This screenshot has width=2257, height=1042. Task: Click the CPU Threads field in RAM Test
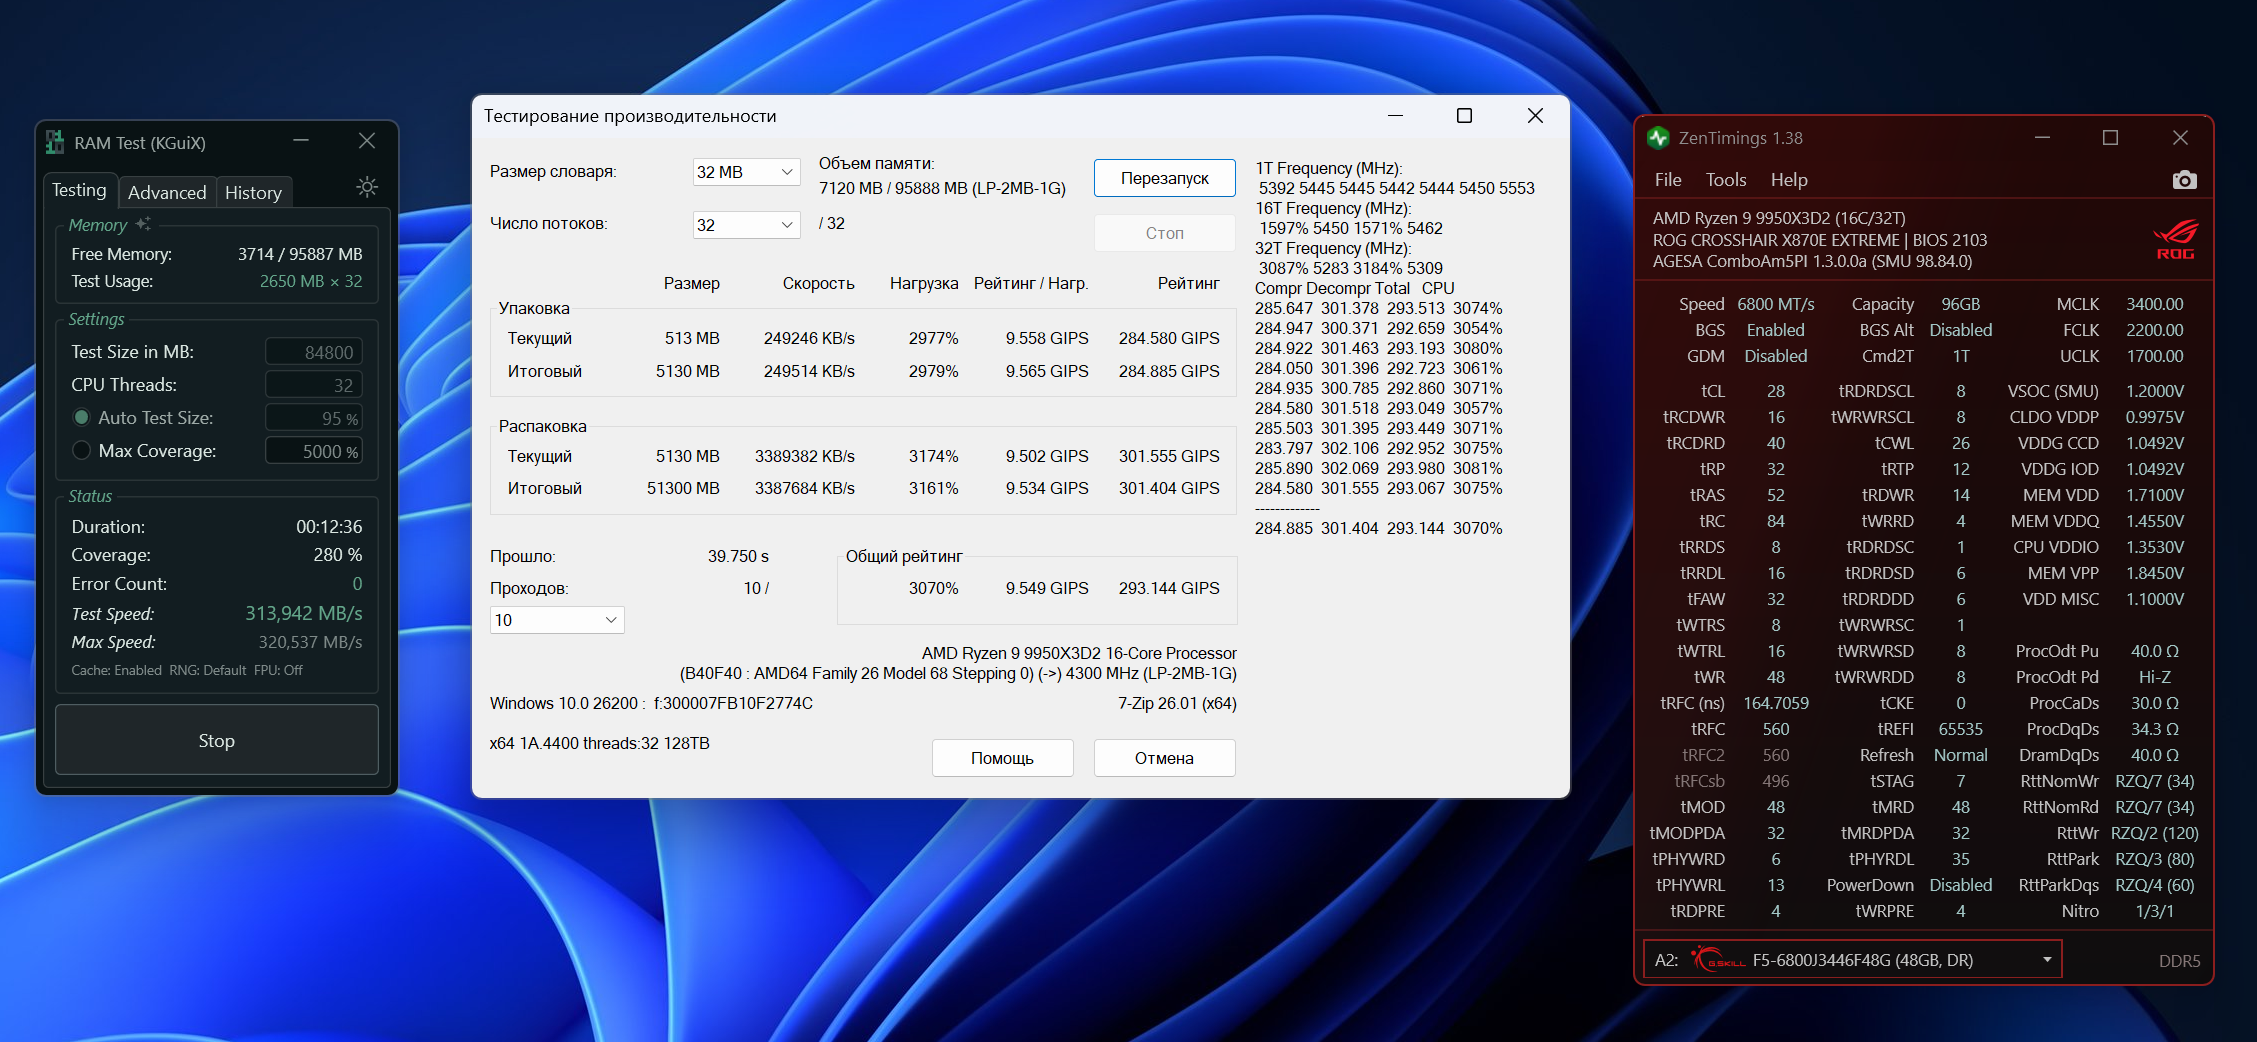pyautogui.click(x=313, y=385)
